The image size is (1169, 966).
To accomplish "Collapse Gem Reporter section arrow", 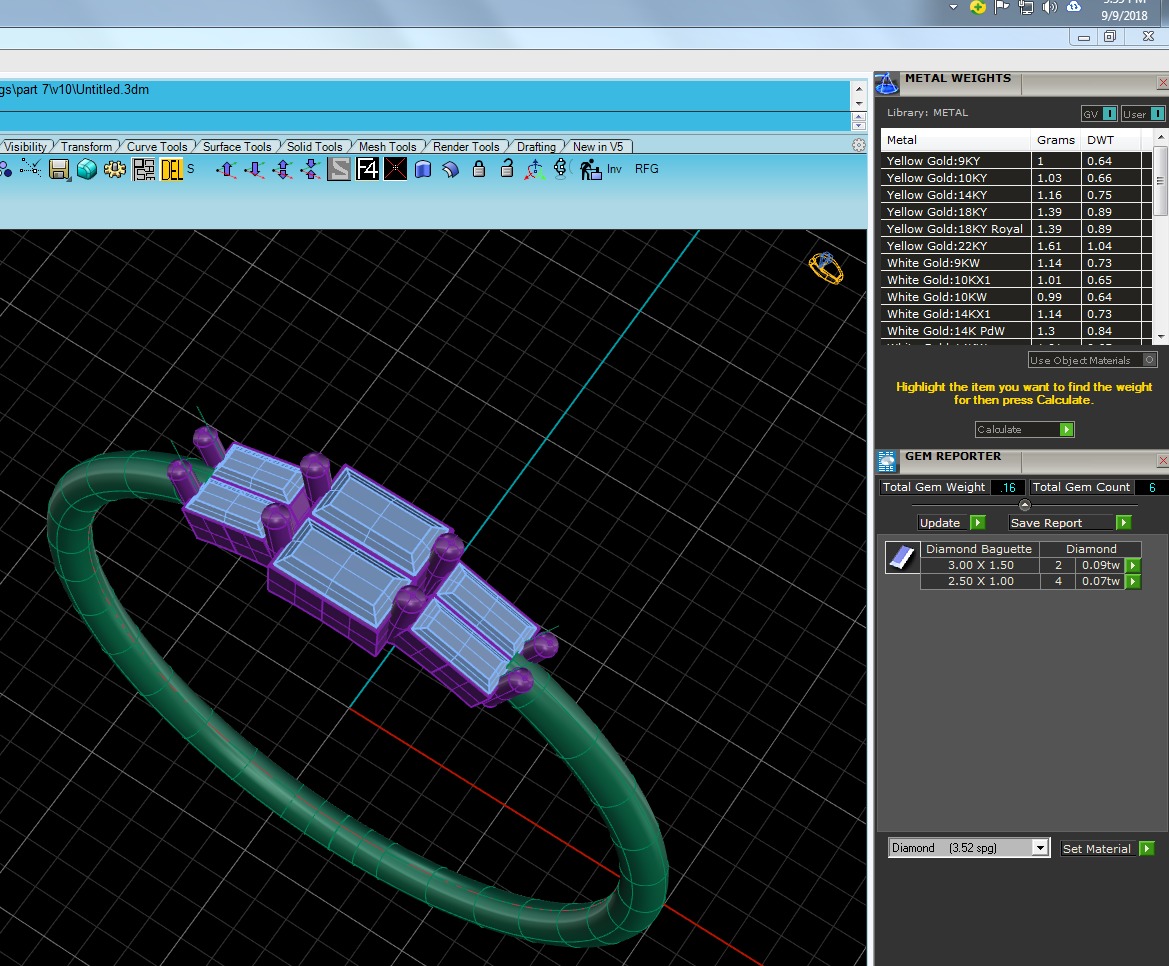I will point(1024,505).
